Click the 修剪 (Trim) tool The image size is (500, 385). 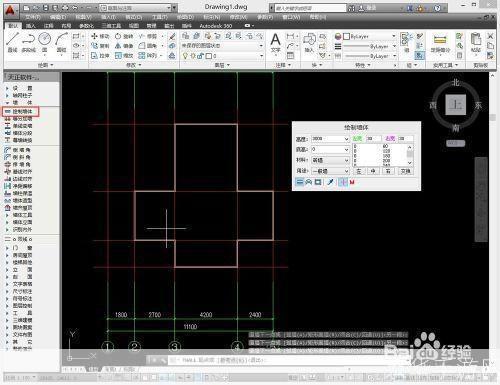pos(147,36)
